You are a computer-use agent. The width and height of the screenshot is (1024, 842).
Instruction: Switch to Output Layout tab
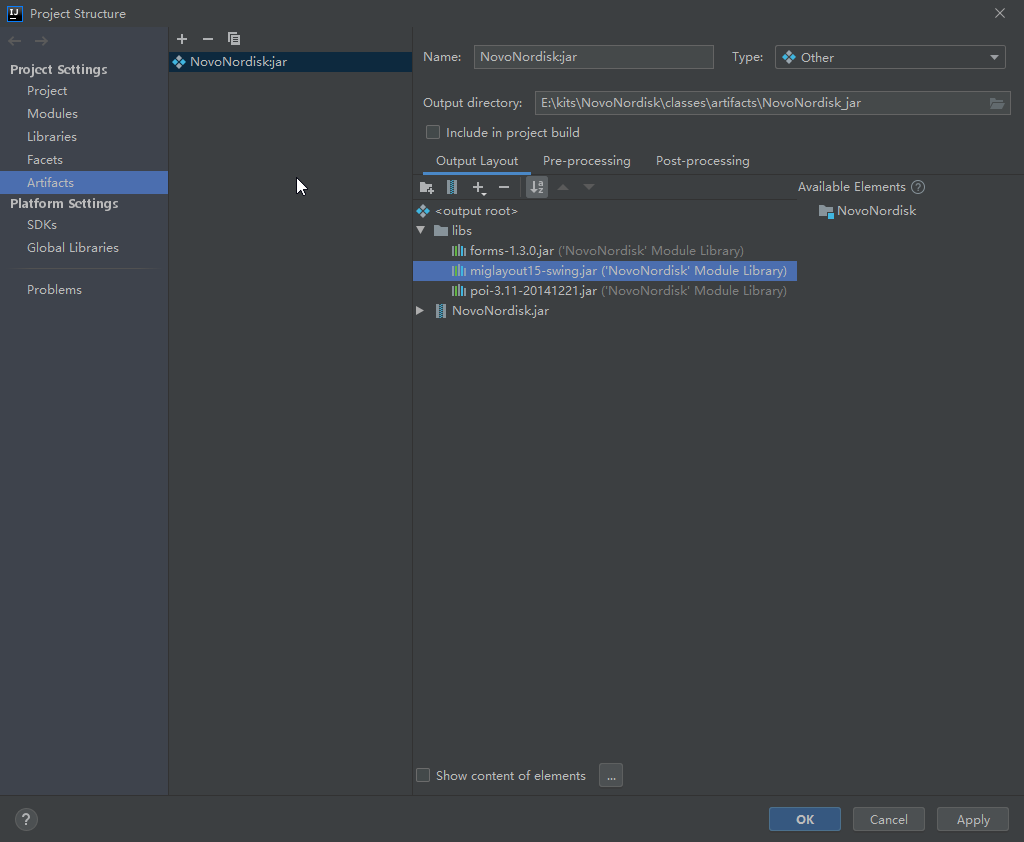(477, 161)
